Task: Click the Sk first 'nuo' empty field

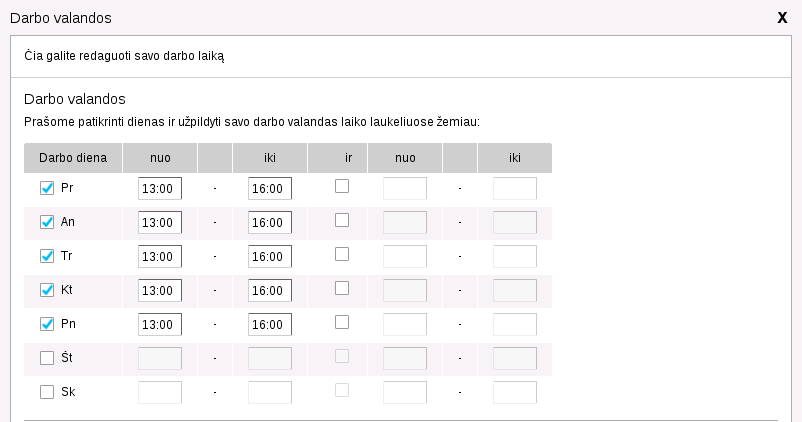Action: click(160, 393)
